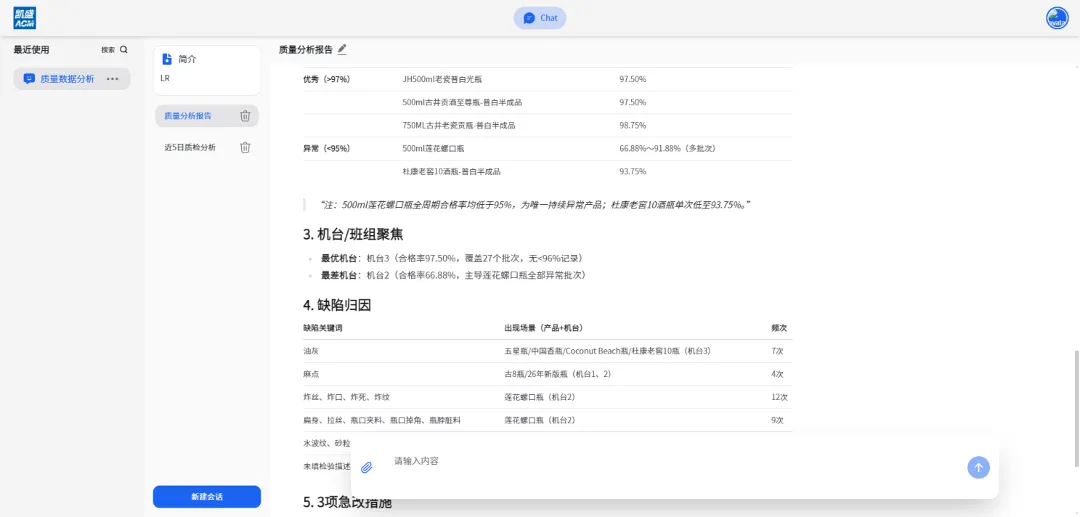Screen dimensions: 1080x517
Task: Click the 7次 frequency cell
Action: [x=777, y=351]
